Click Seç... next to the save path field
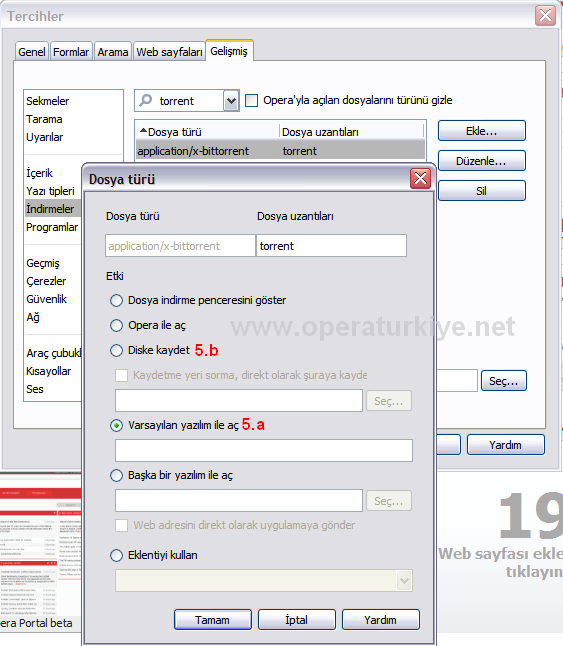The width and height of the screenshot is (563, 646). tap(388, 401)
